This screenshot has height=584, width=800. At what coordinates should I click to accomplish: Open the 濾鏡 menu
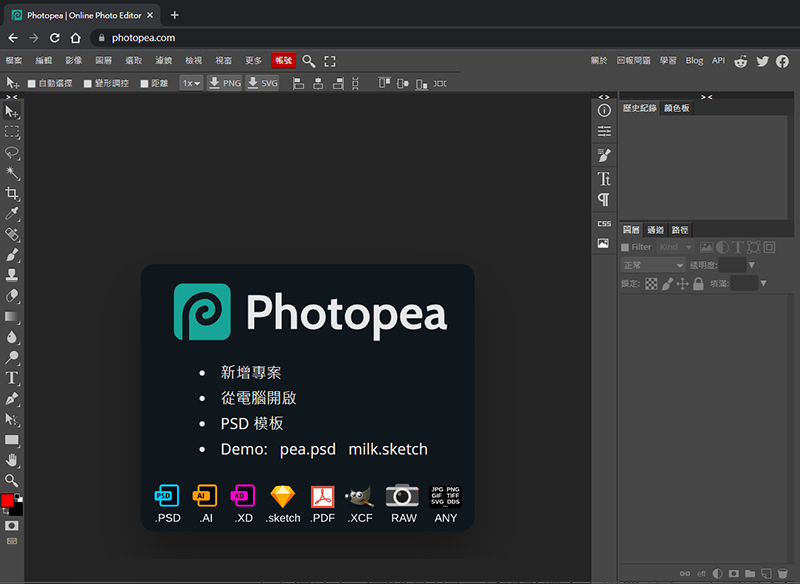pyautogui.click(x=164, y=61)
